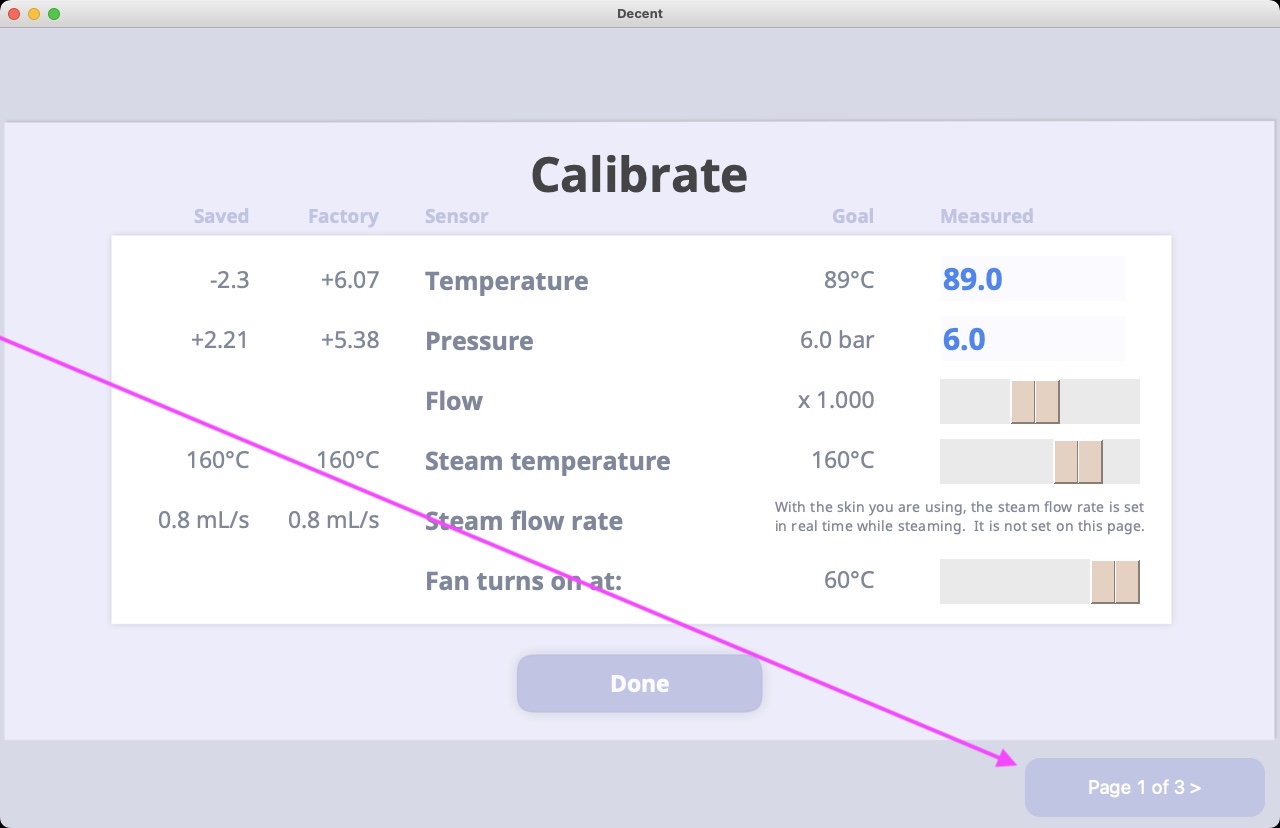Click Steam temperature slider track right of handle
The width and height of the screenshot is (1280, 828).
tap(1121, 461)
